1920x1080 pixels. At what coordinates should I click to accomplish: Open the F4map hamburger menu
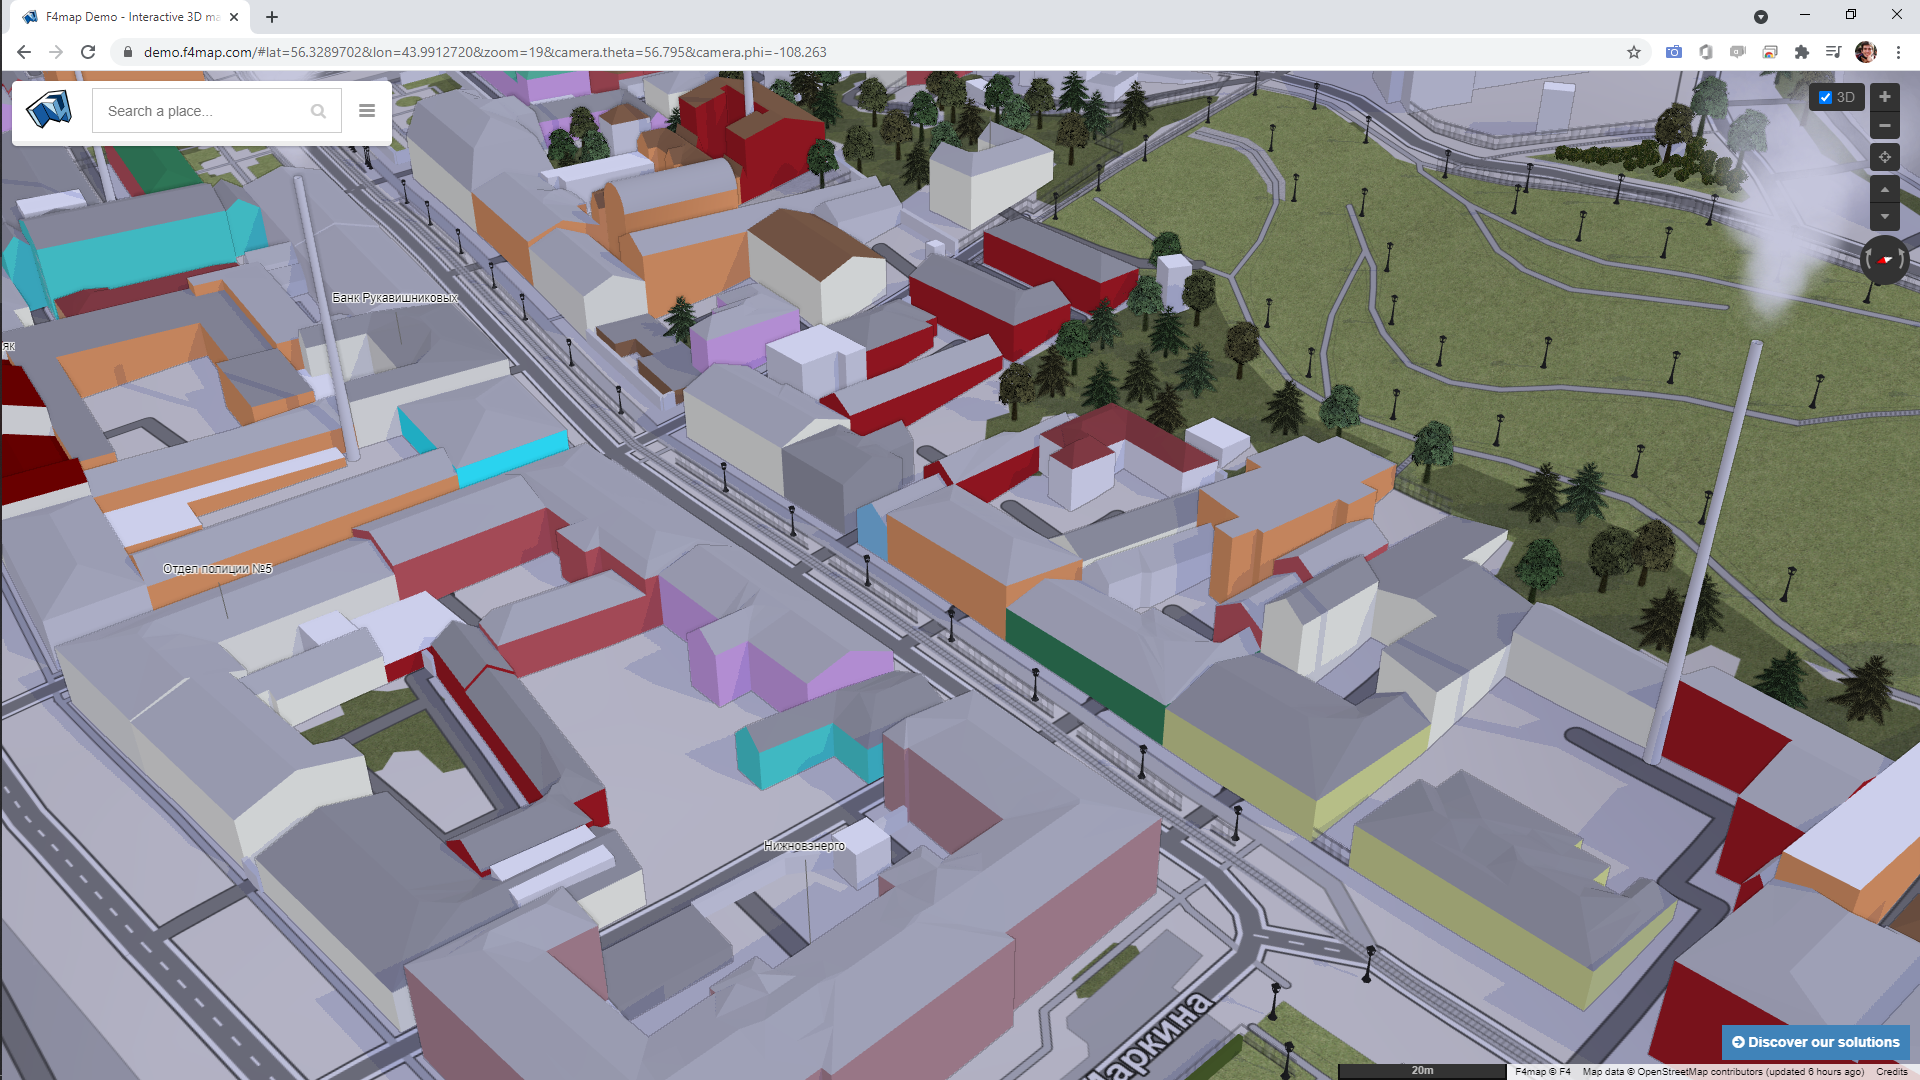point(367,110)
